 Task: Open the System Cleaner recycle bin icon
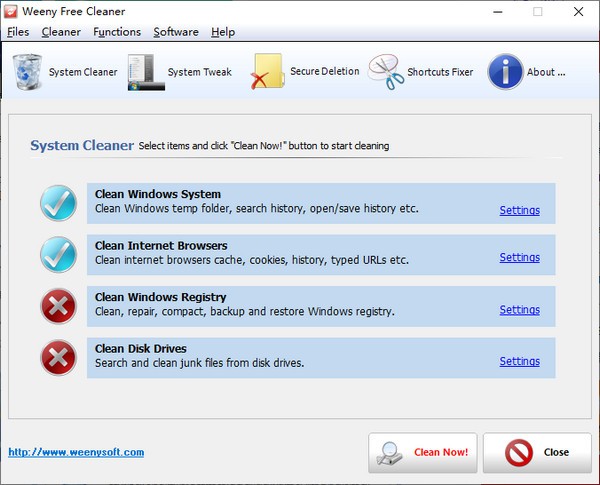(27, 72)
